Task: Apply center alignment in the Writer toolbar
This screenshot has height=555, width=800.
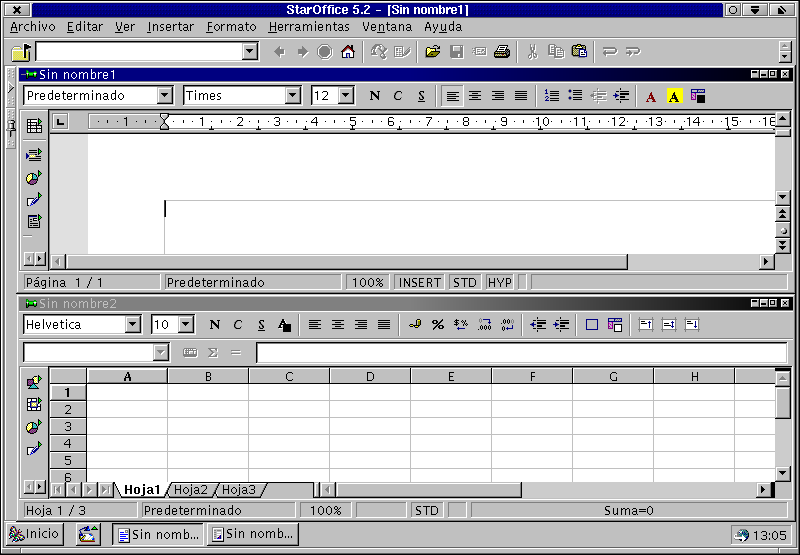Action: pos(475,96)
